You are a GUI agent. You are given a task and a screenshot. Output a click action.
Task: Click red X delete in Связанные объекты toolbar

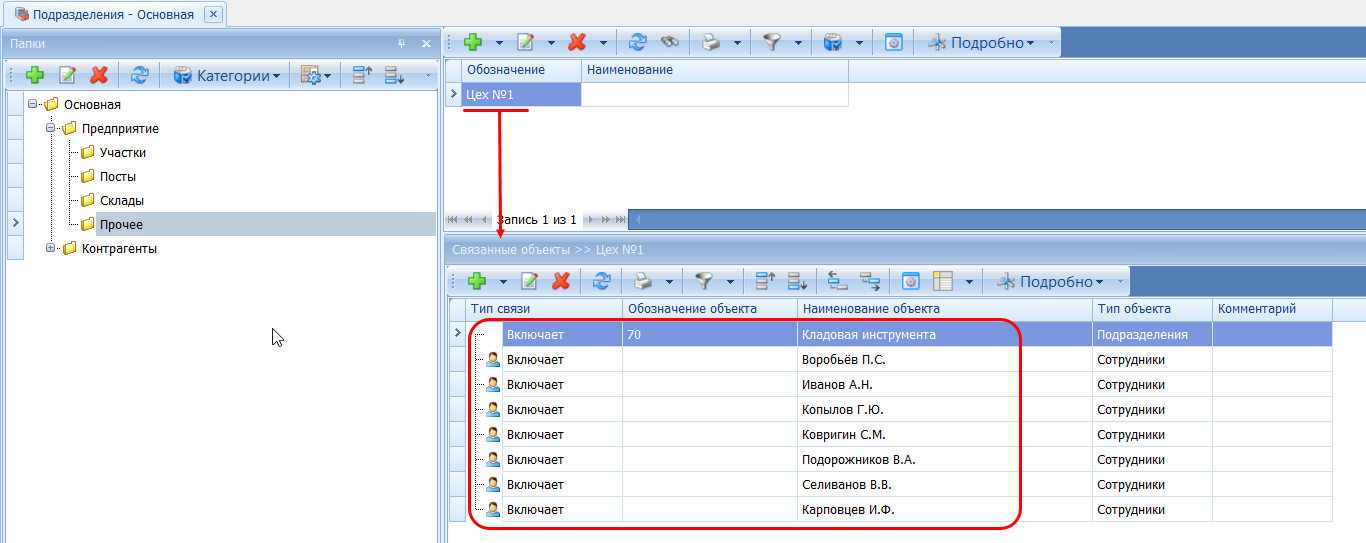561,281
